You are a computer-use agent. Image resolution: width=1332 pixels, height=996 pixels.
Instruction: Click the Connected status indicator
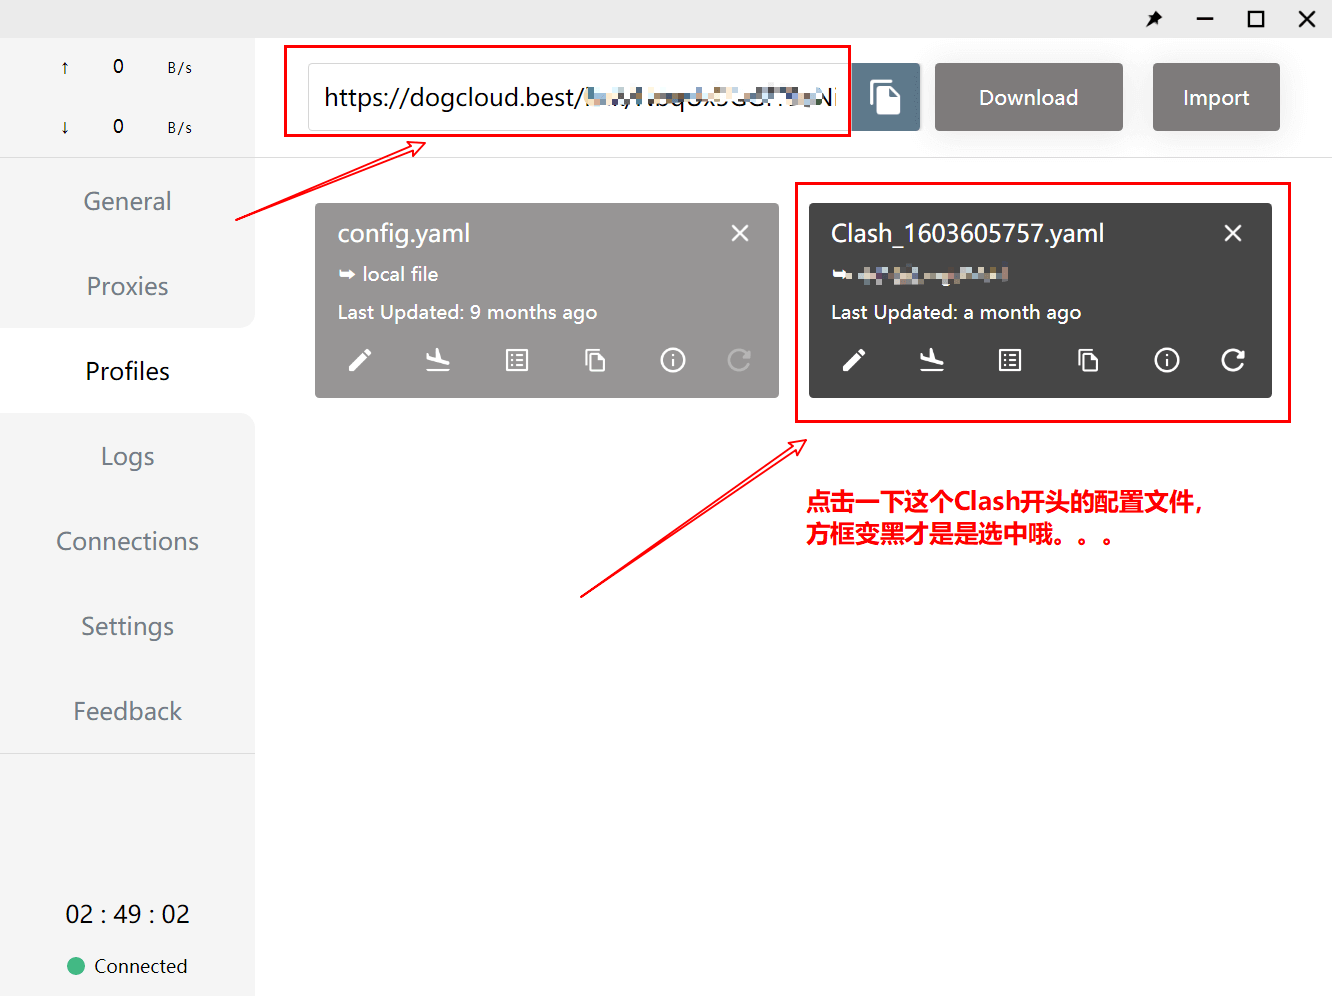click(x=127, y=966)
